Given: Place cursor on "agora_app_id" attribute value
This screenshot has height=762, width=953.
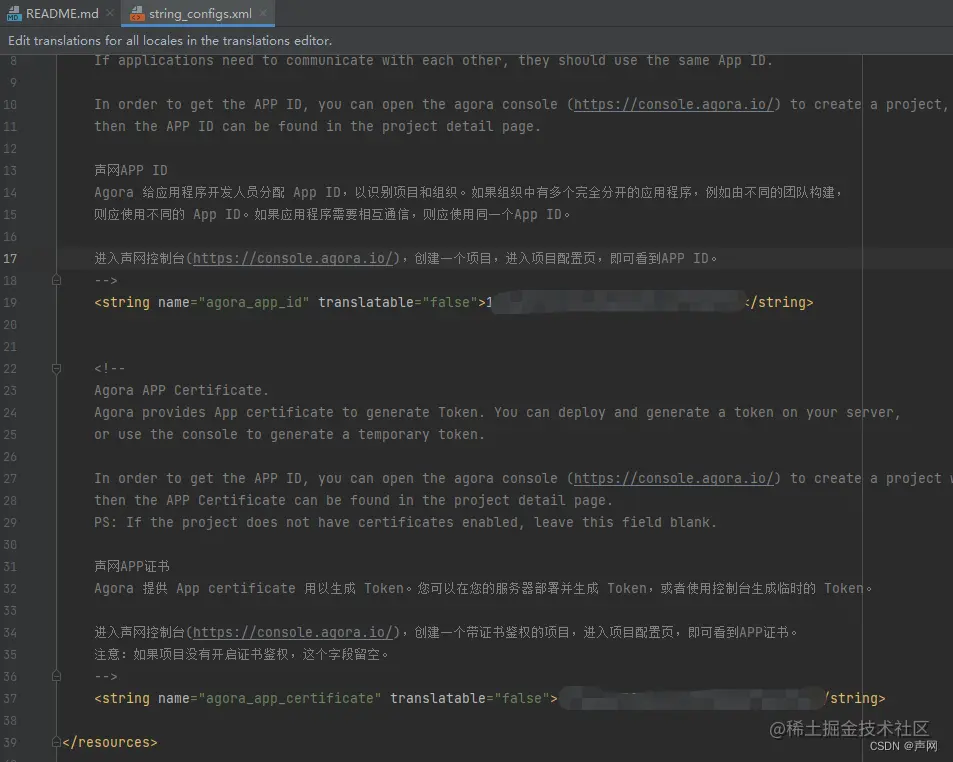Looking at the screenshot, I should point(254,303).
